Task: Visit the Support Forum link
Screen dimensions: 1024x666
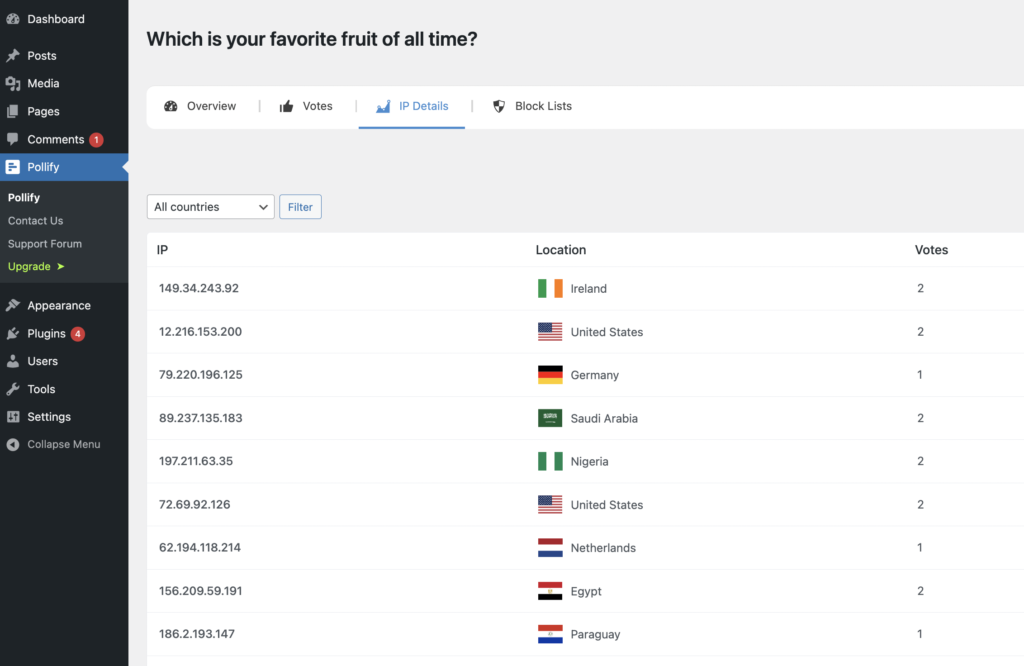Action: pyautogui.click(x=44, y=244)
